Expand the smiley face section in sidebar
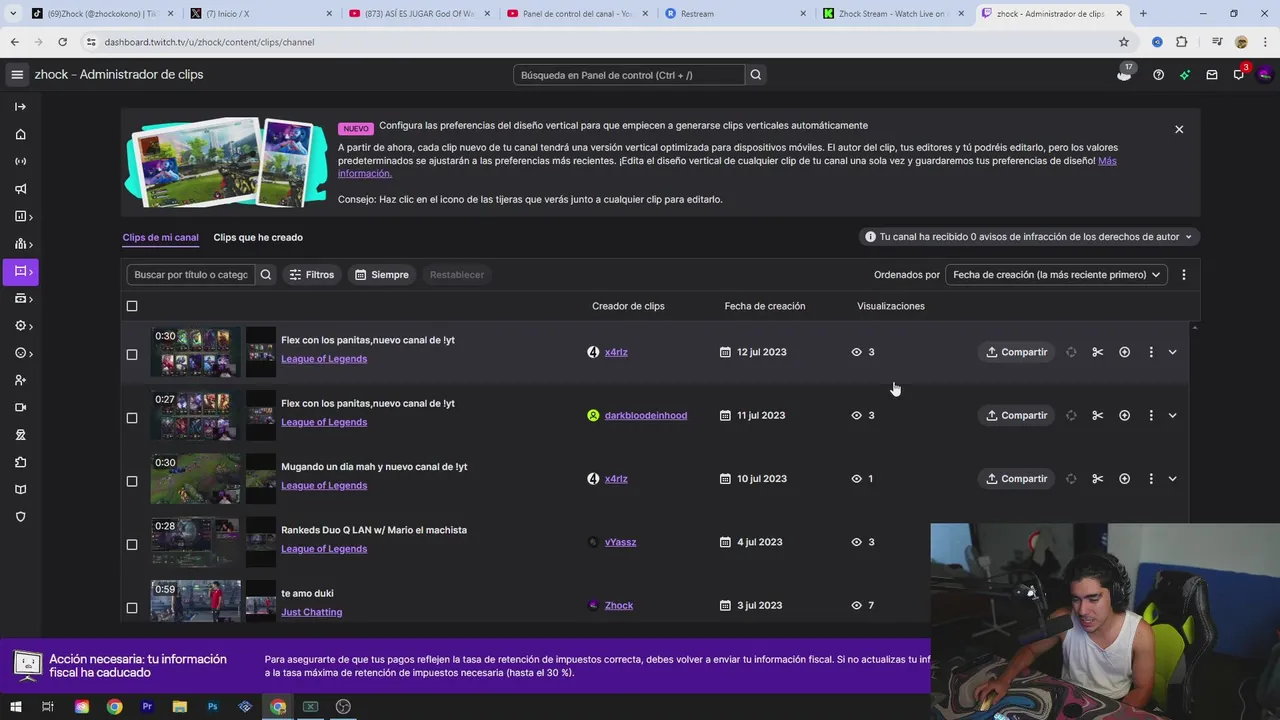This screenshot has width=1280, height=720. (x=23, y=353)
